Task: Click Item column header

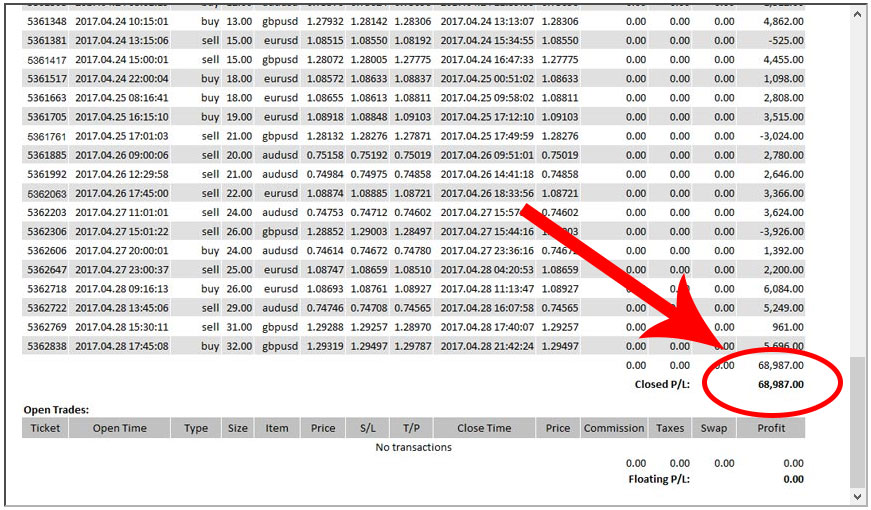Action: point(277,428)
